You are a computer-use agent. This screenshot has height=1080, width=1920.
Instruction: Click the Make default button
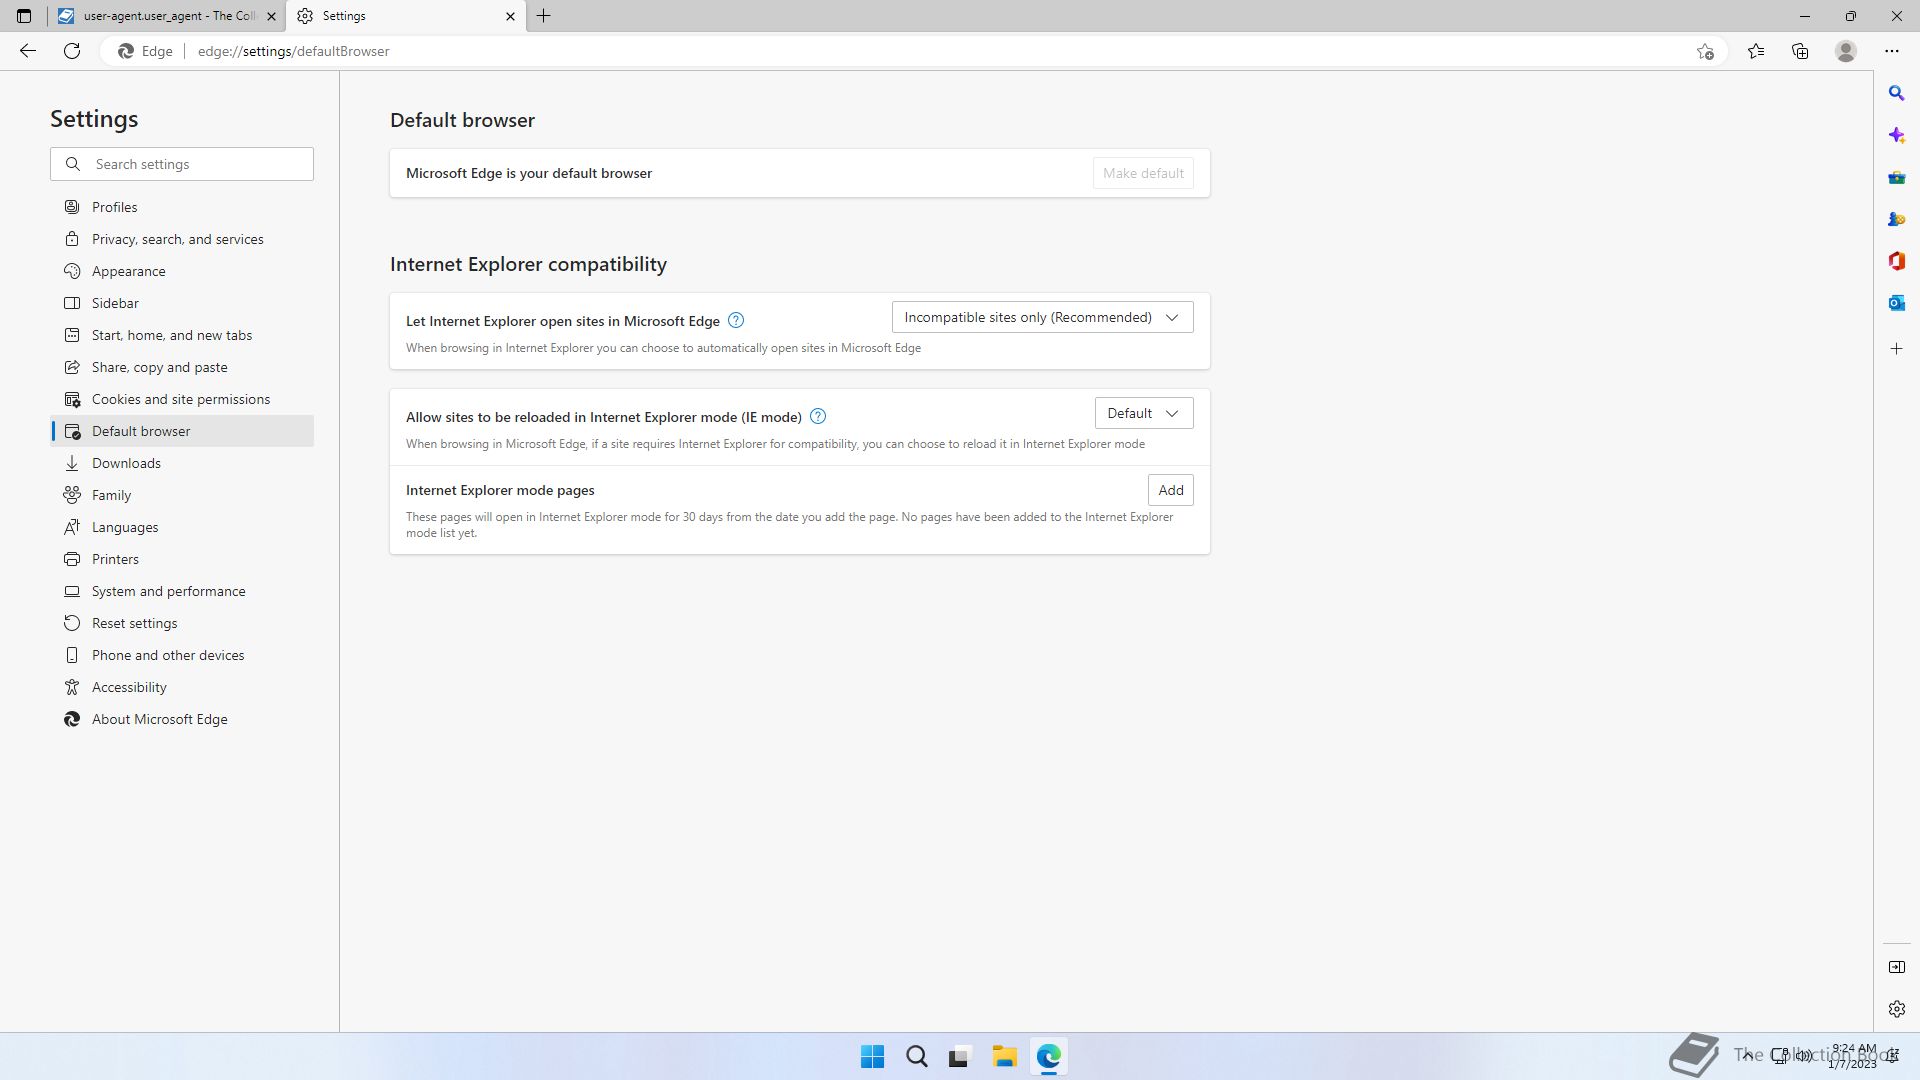1142,173
